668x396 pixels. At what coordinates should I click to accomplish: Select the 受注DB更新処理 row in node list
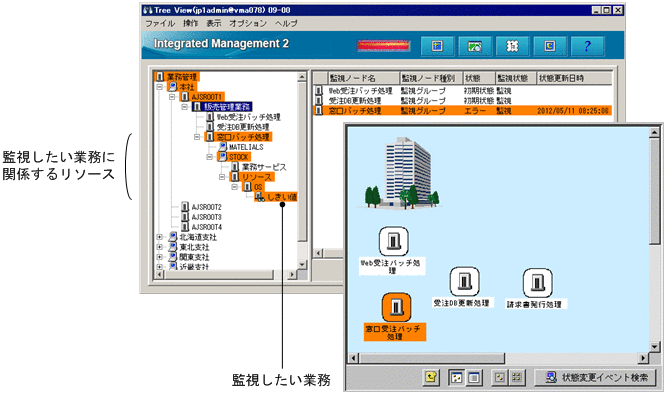pyautogui.click(x=463, y=101)
